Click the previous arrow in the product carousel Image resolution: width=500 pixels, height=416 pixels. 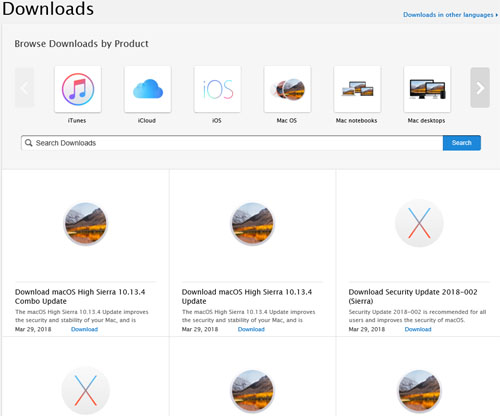pos(24,88)
